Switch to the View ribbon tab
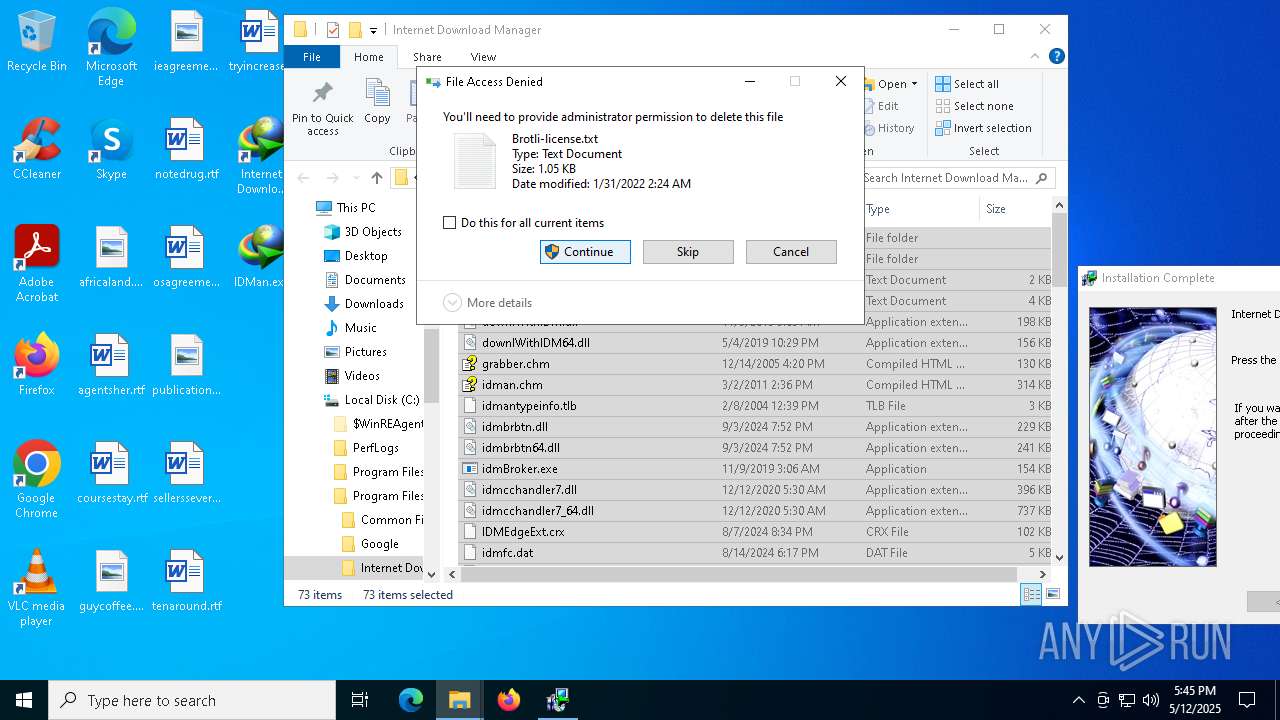The height and width of the screenshot is (720, 1280). [x=483, y=57]
